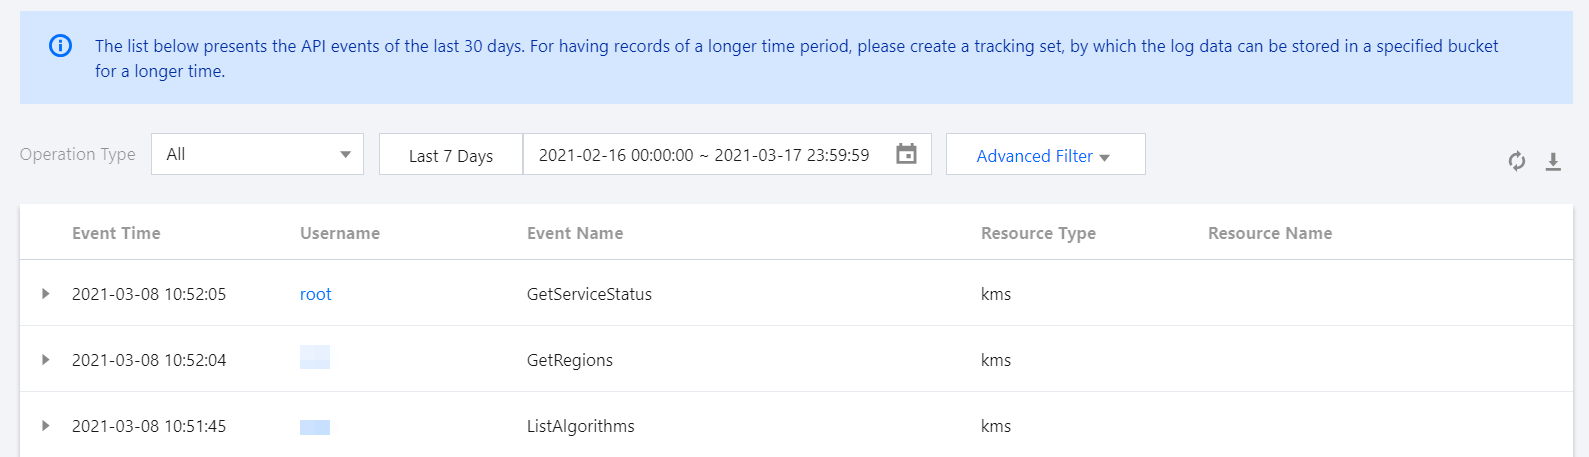The height and width of the screenshot is (457, 1589).
Task: Click the blue info icon in banner
Action: click(x=61, y=46)
